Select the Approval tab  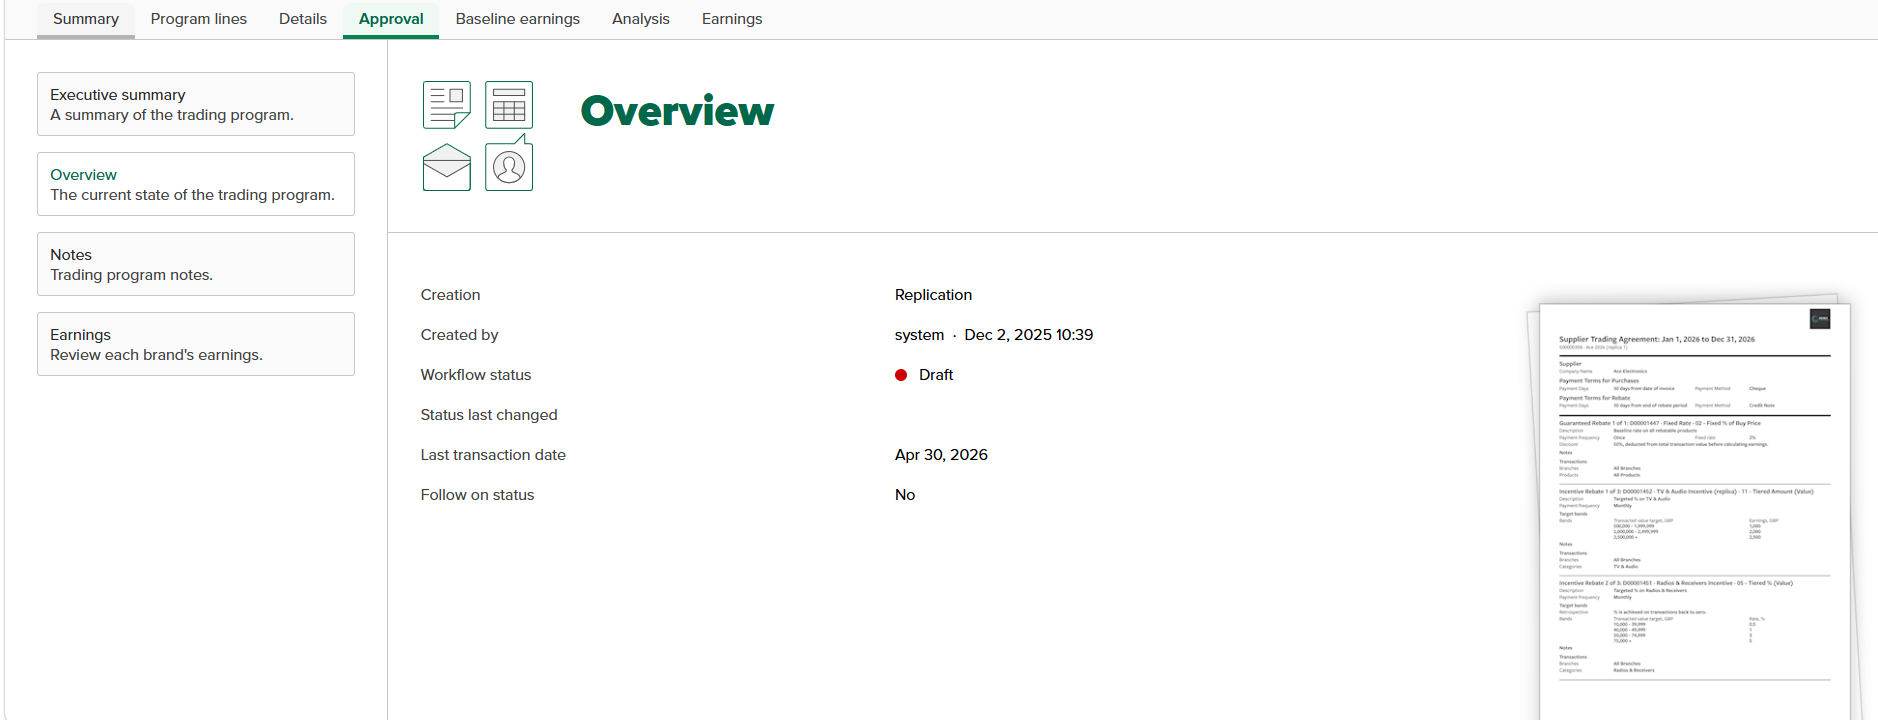[391, 19]
